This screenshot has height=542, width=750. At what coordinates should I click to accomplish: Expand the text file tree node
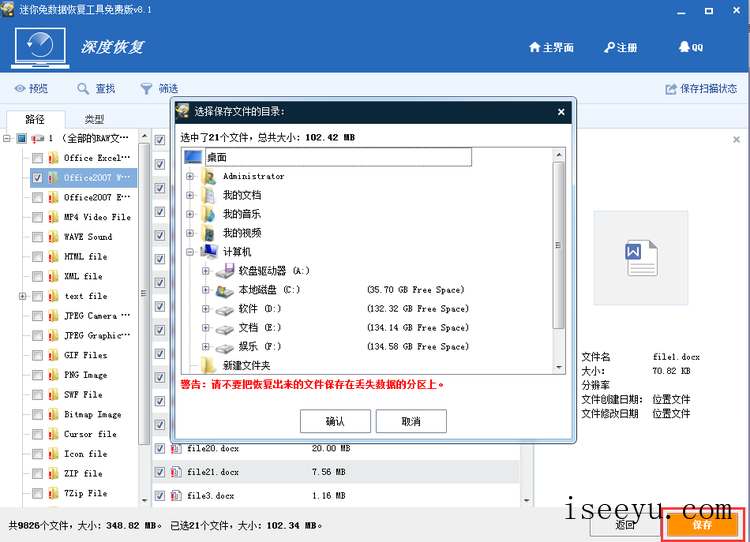coord(22,296)
